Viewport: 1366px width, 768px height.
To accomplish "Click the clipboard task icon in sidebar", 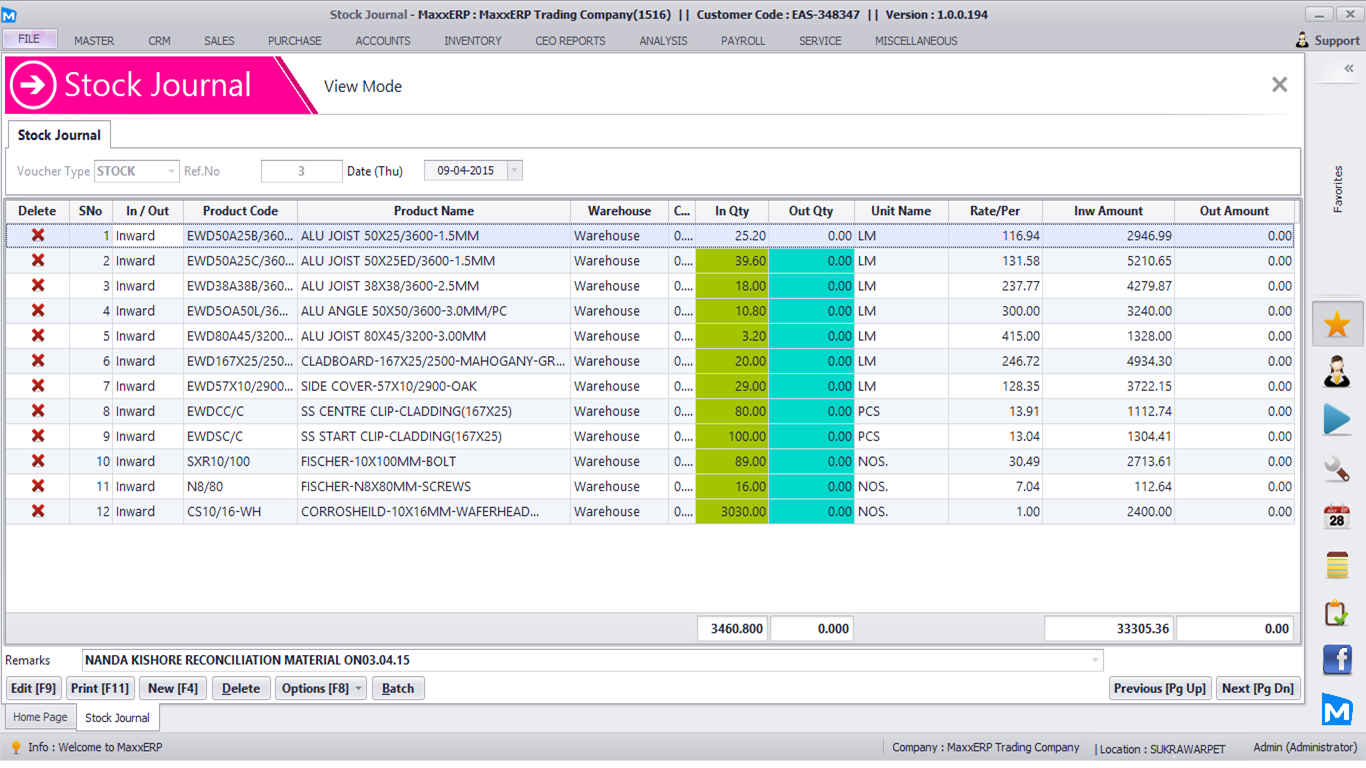I will pyautogui.click(x=1337, y=612).
